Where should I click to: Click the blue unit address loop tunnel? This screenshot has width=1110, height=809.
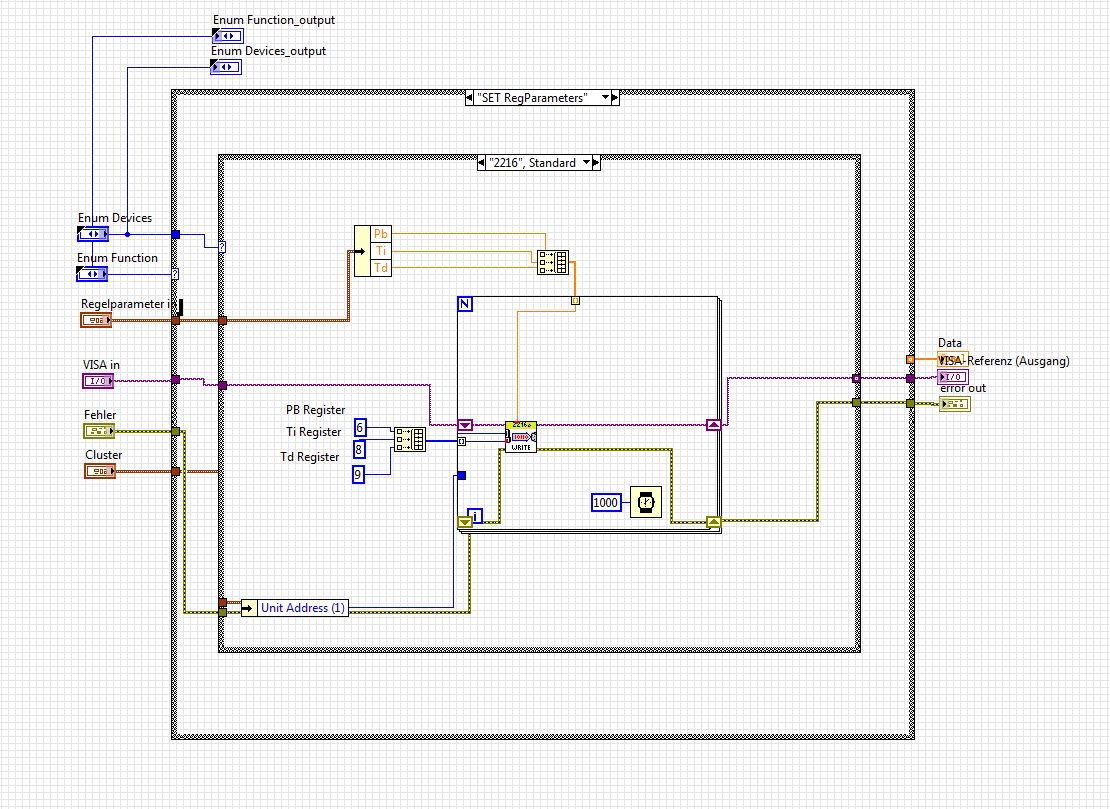click(462, 476)
